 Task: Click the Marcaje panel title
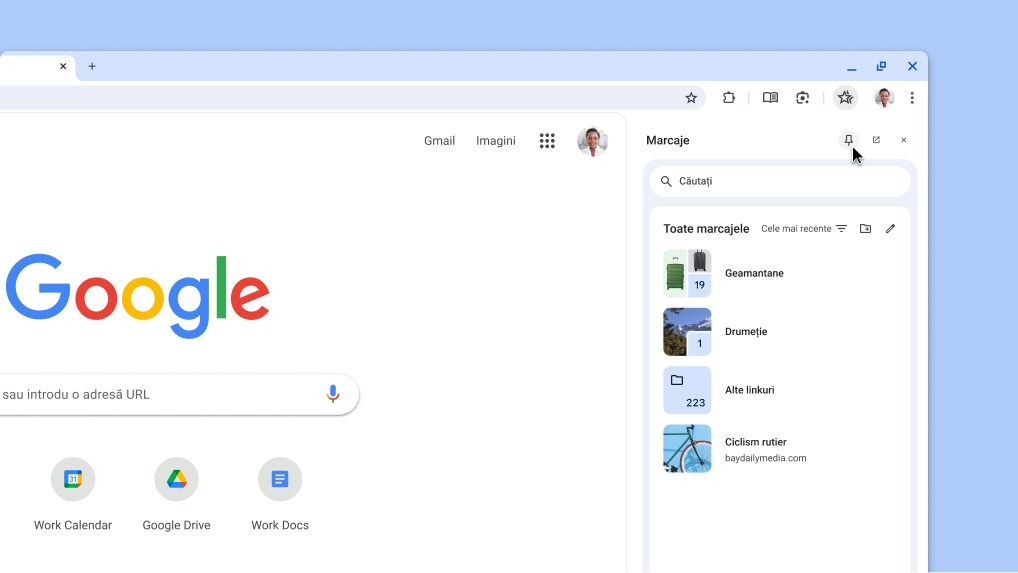coord(667,140)
